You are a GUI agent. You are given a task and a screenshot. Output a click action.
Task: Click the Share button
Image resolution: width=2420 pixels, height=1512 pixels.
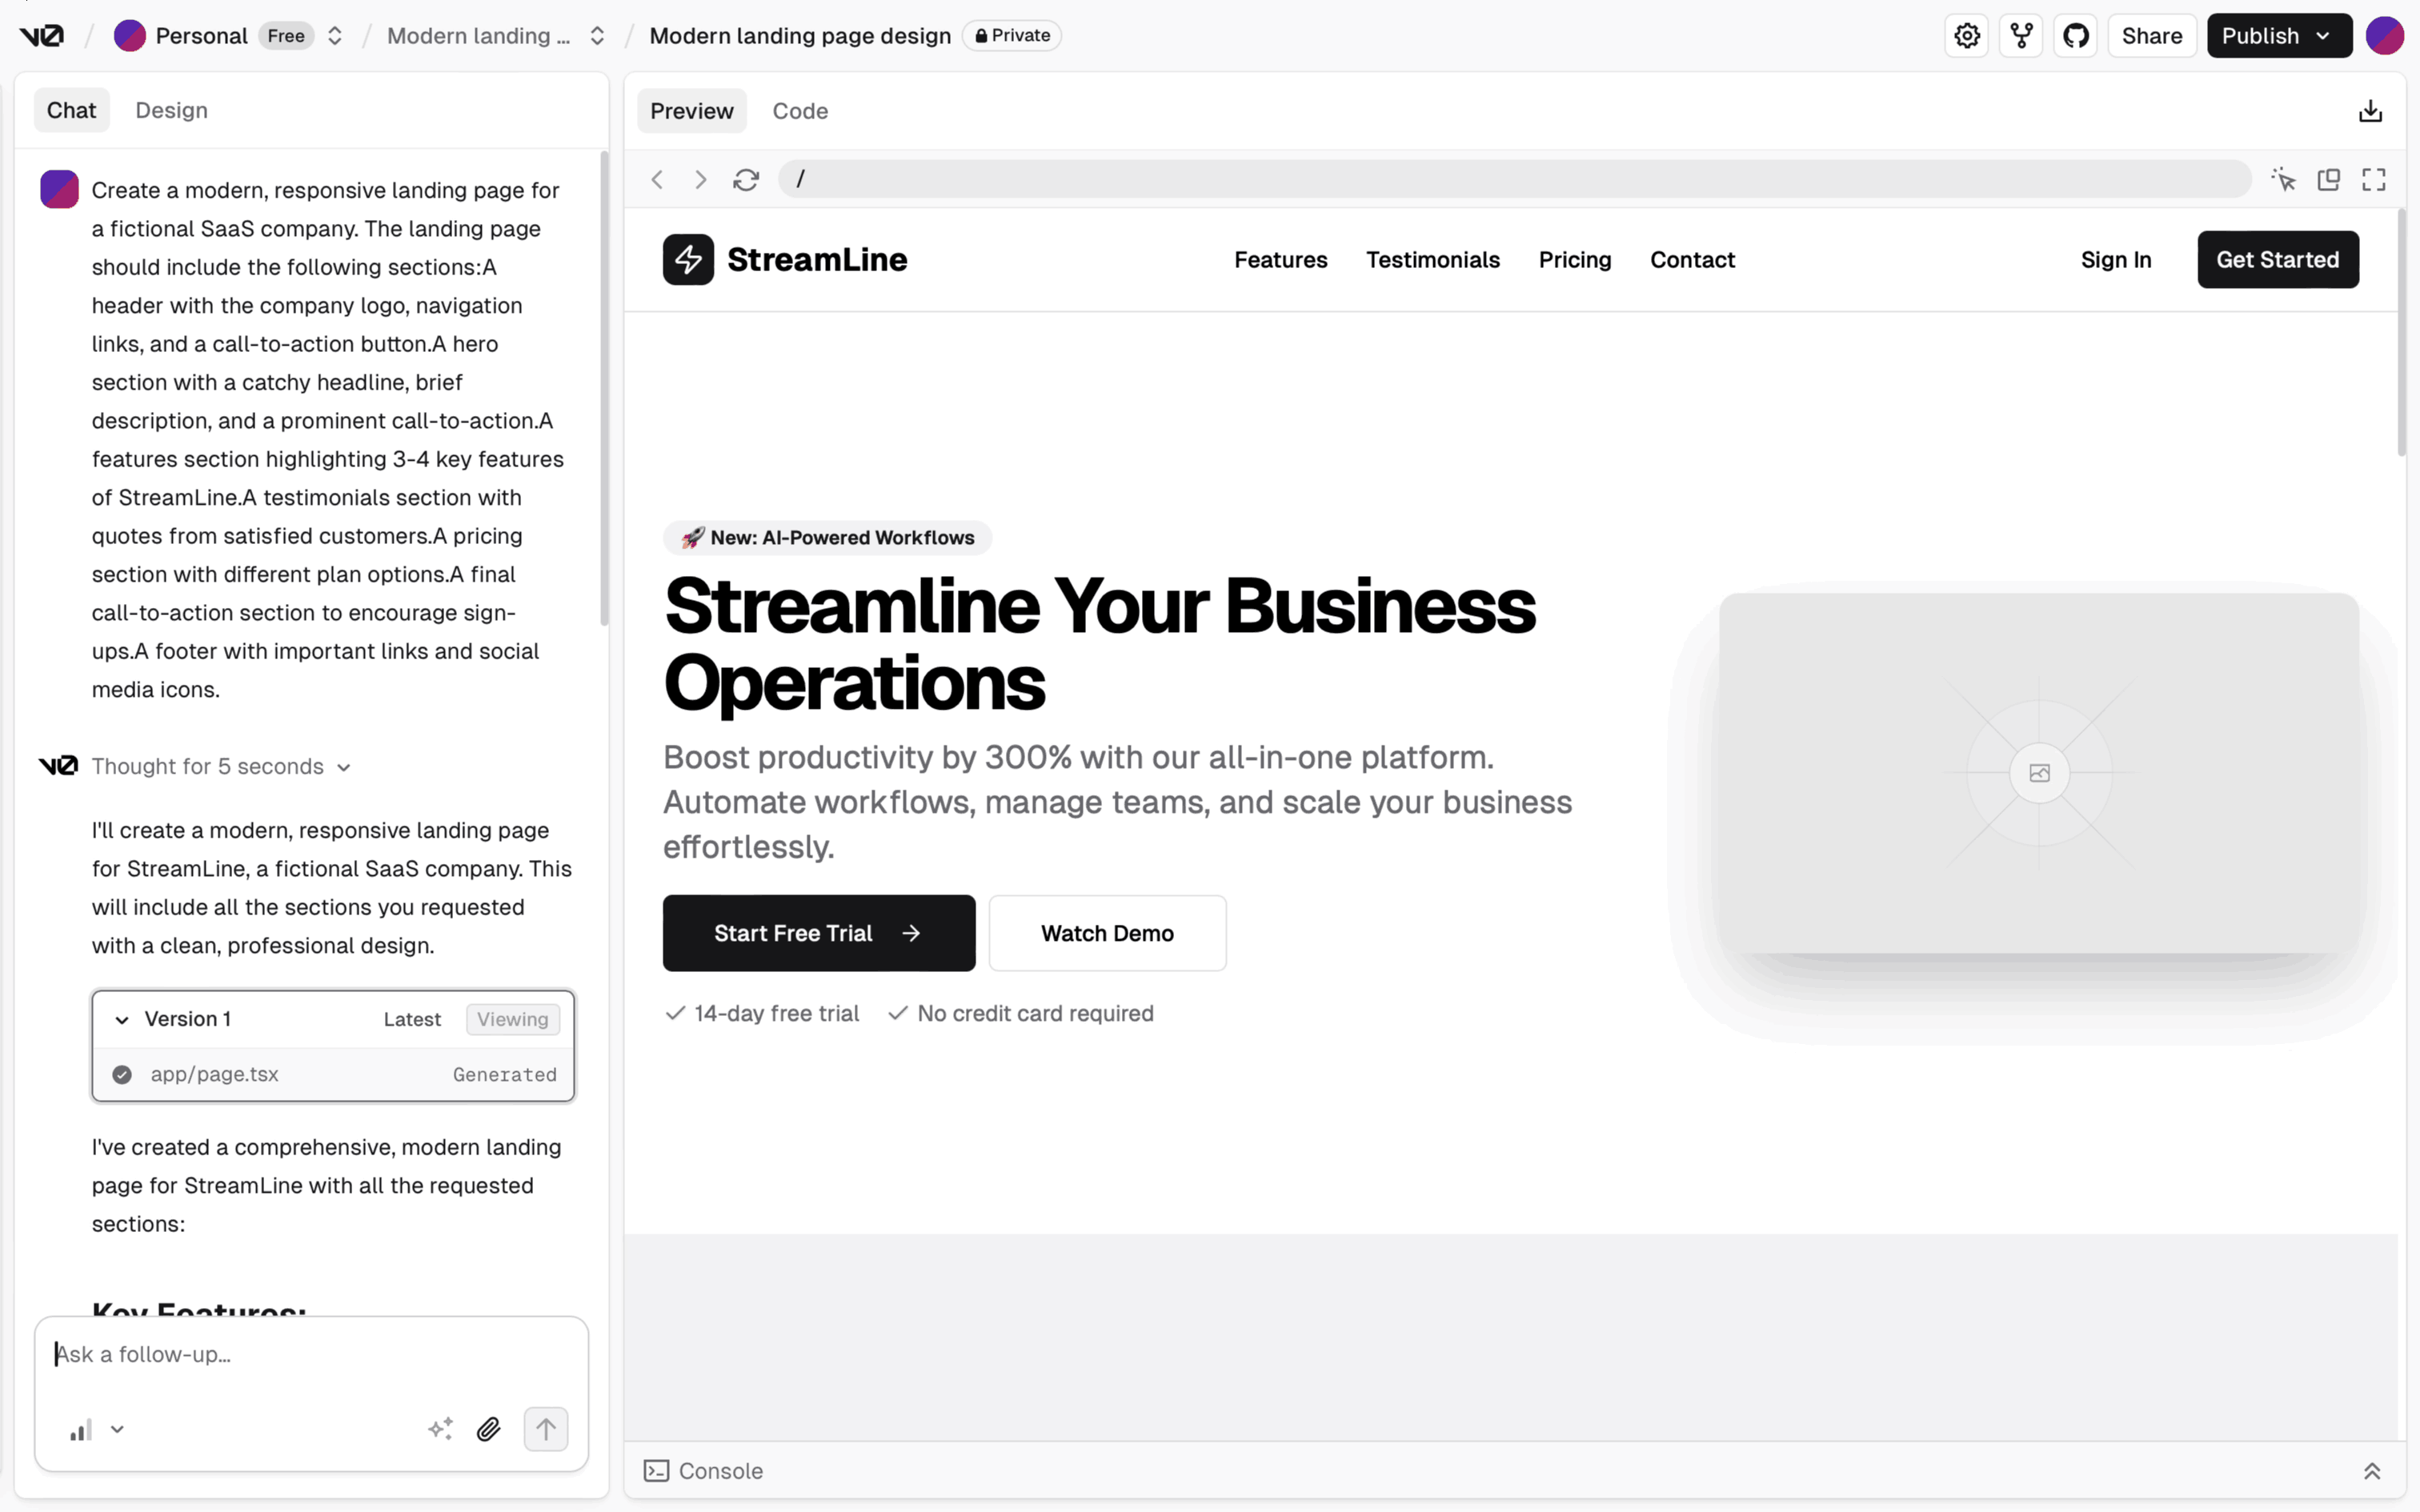2152,35
